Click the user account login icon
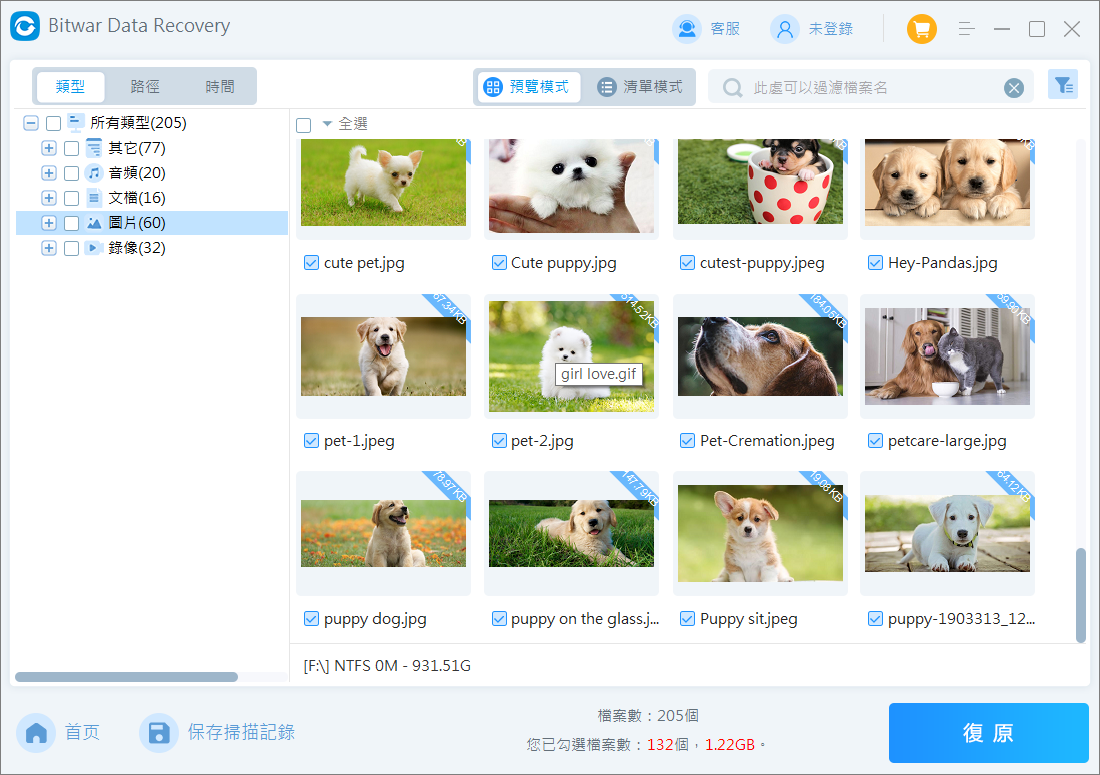1100x775 pixels. [x=784, y=29]
